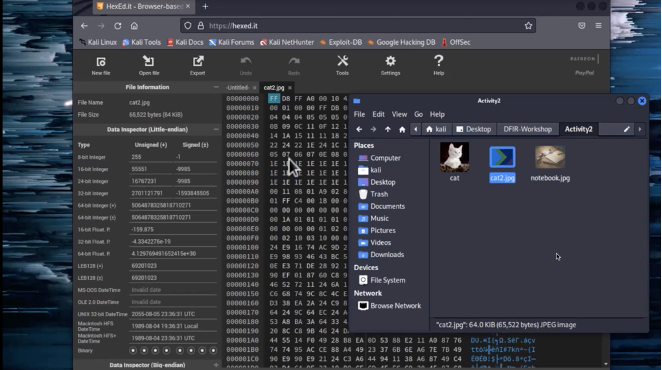Open the Edit menu in the file manager
The width and height of the screenshot is (662, 370).
tap(378, 114)
